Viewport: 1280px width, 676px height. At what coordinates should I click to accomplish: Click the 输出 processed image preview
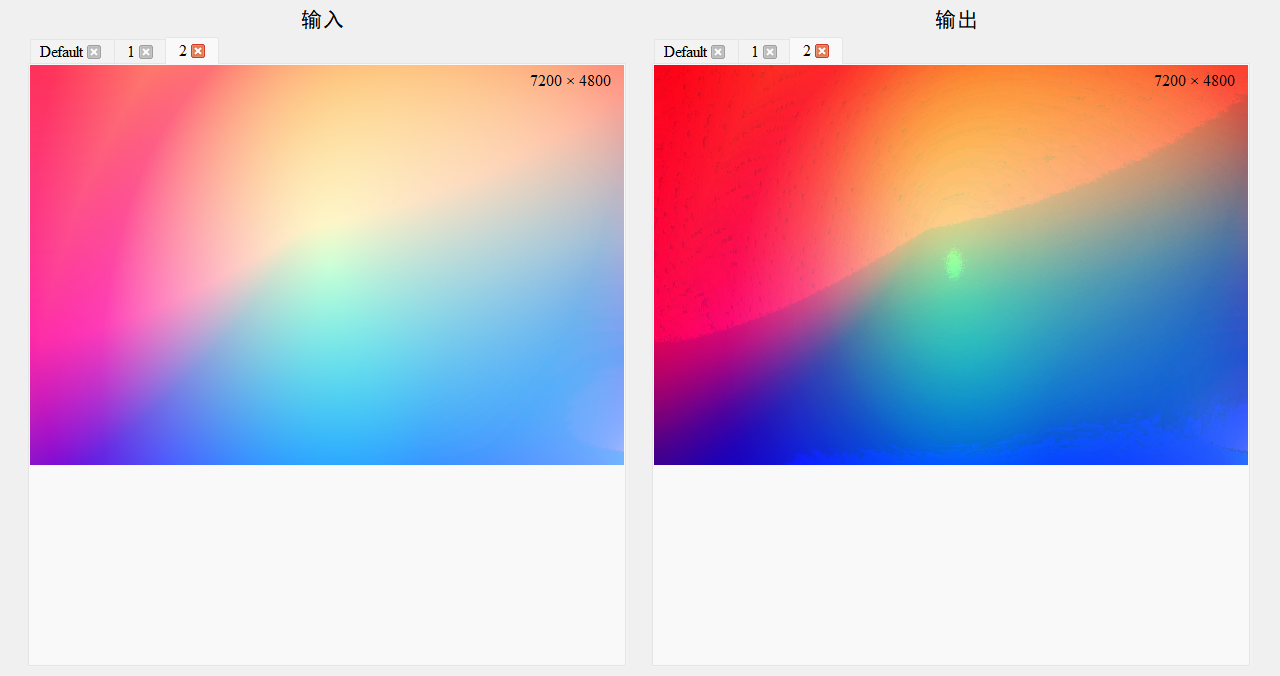[951, 265]
